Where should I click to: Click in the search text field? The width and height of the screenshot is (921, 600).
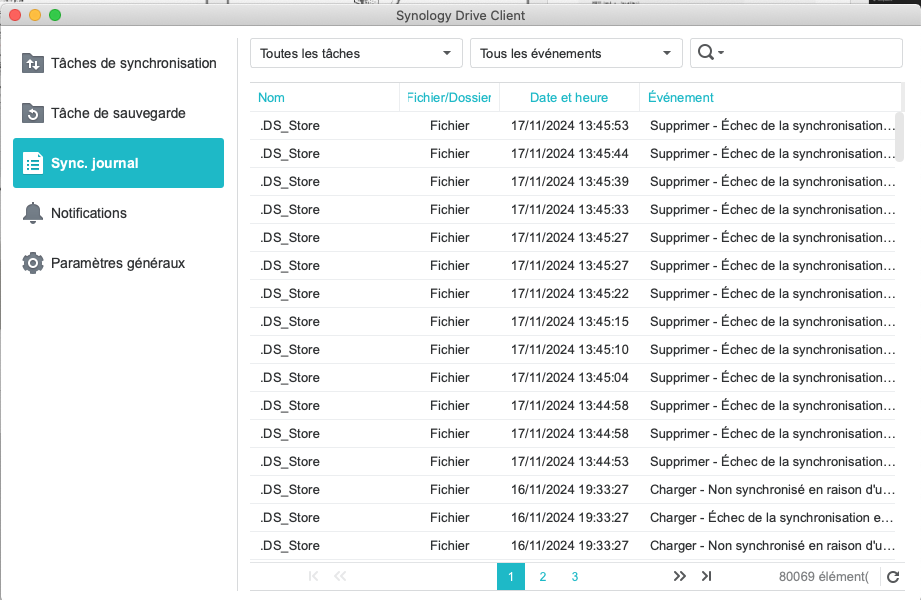coord(810,53)
